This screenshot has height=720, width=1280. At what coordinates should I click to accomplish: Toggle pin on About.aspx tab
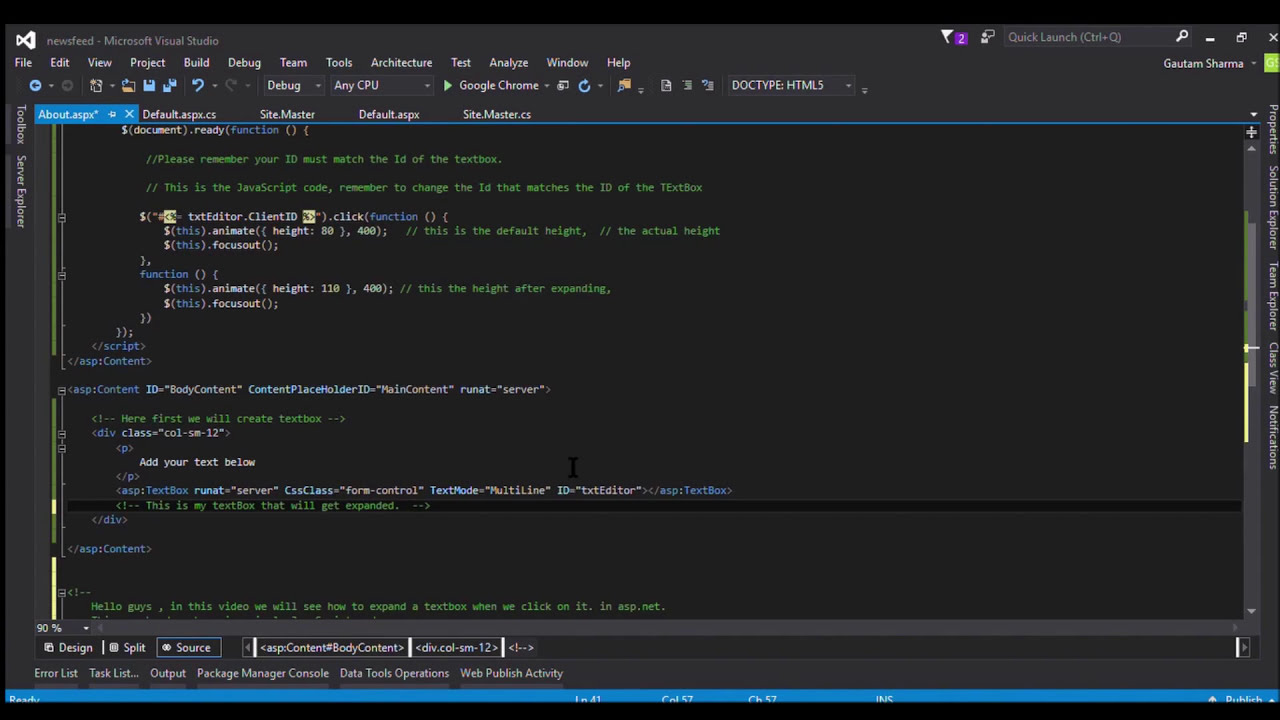112,115
